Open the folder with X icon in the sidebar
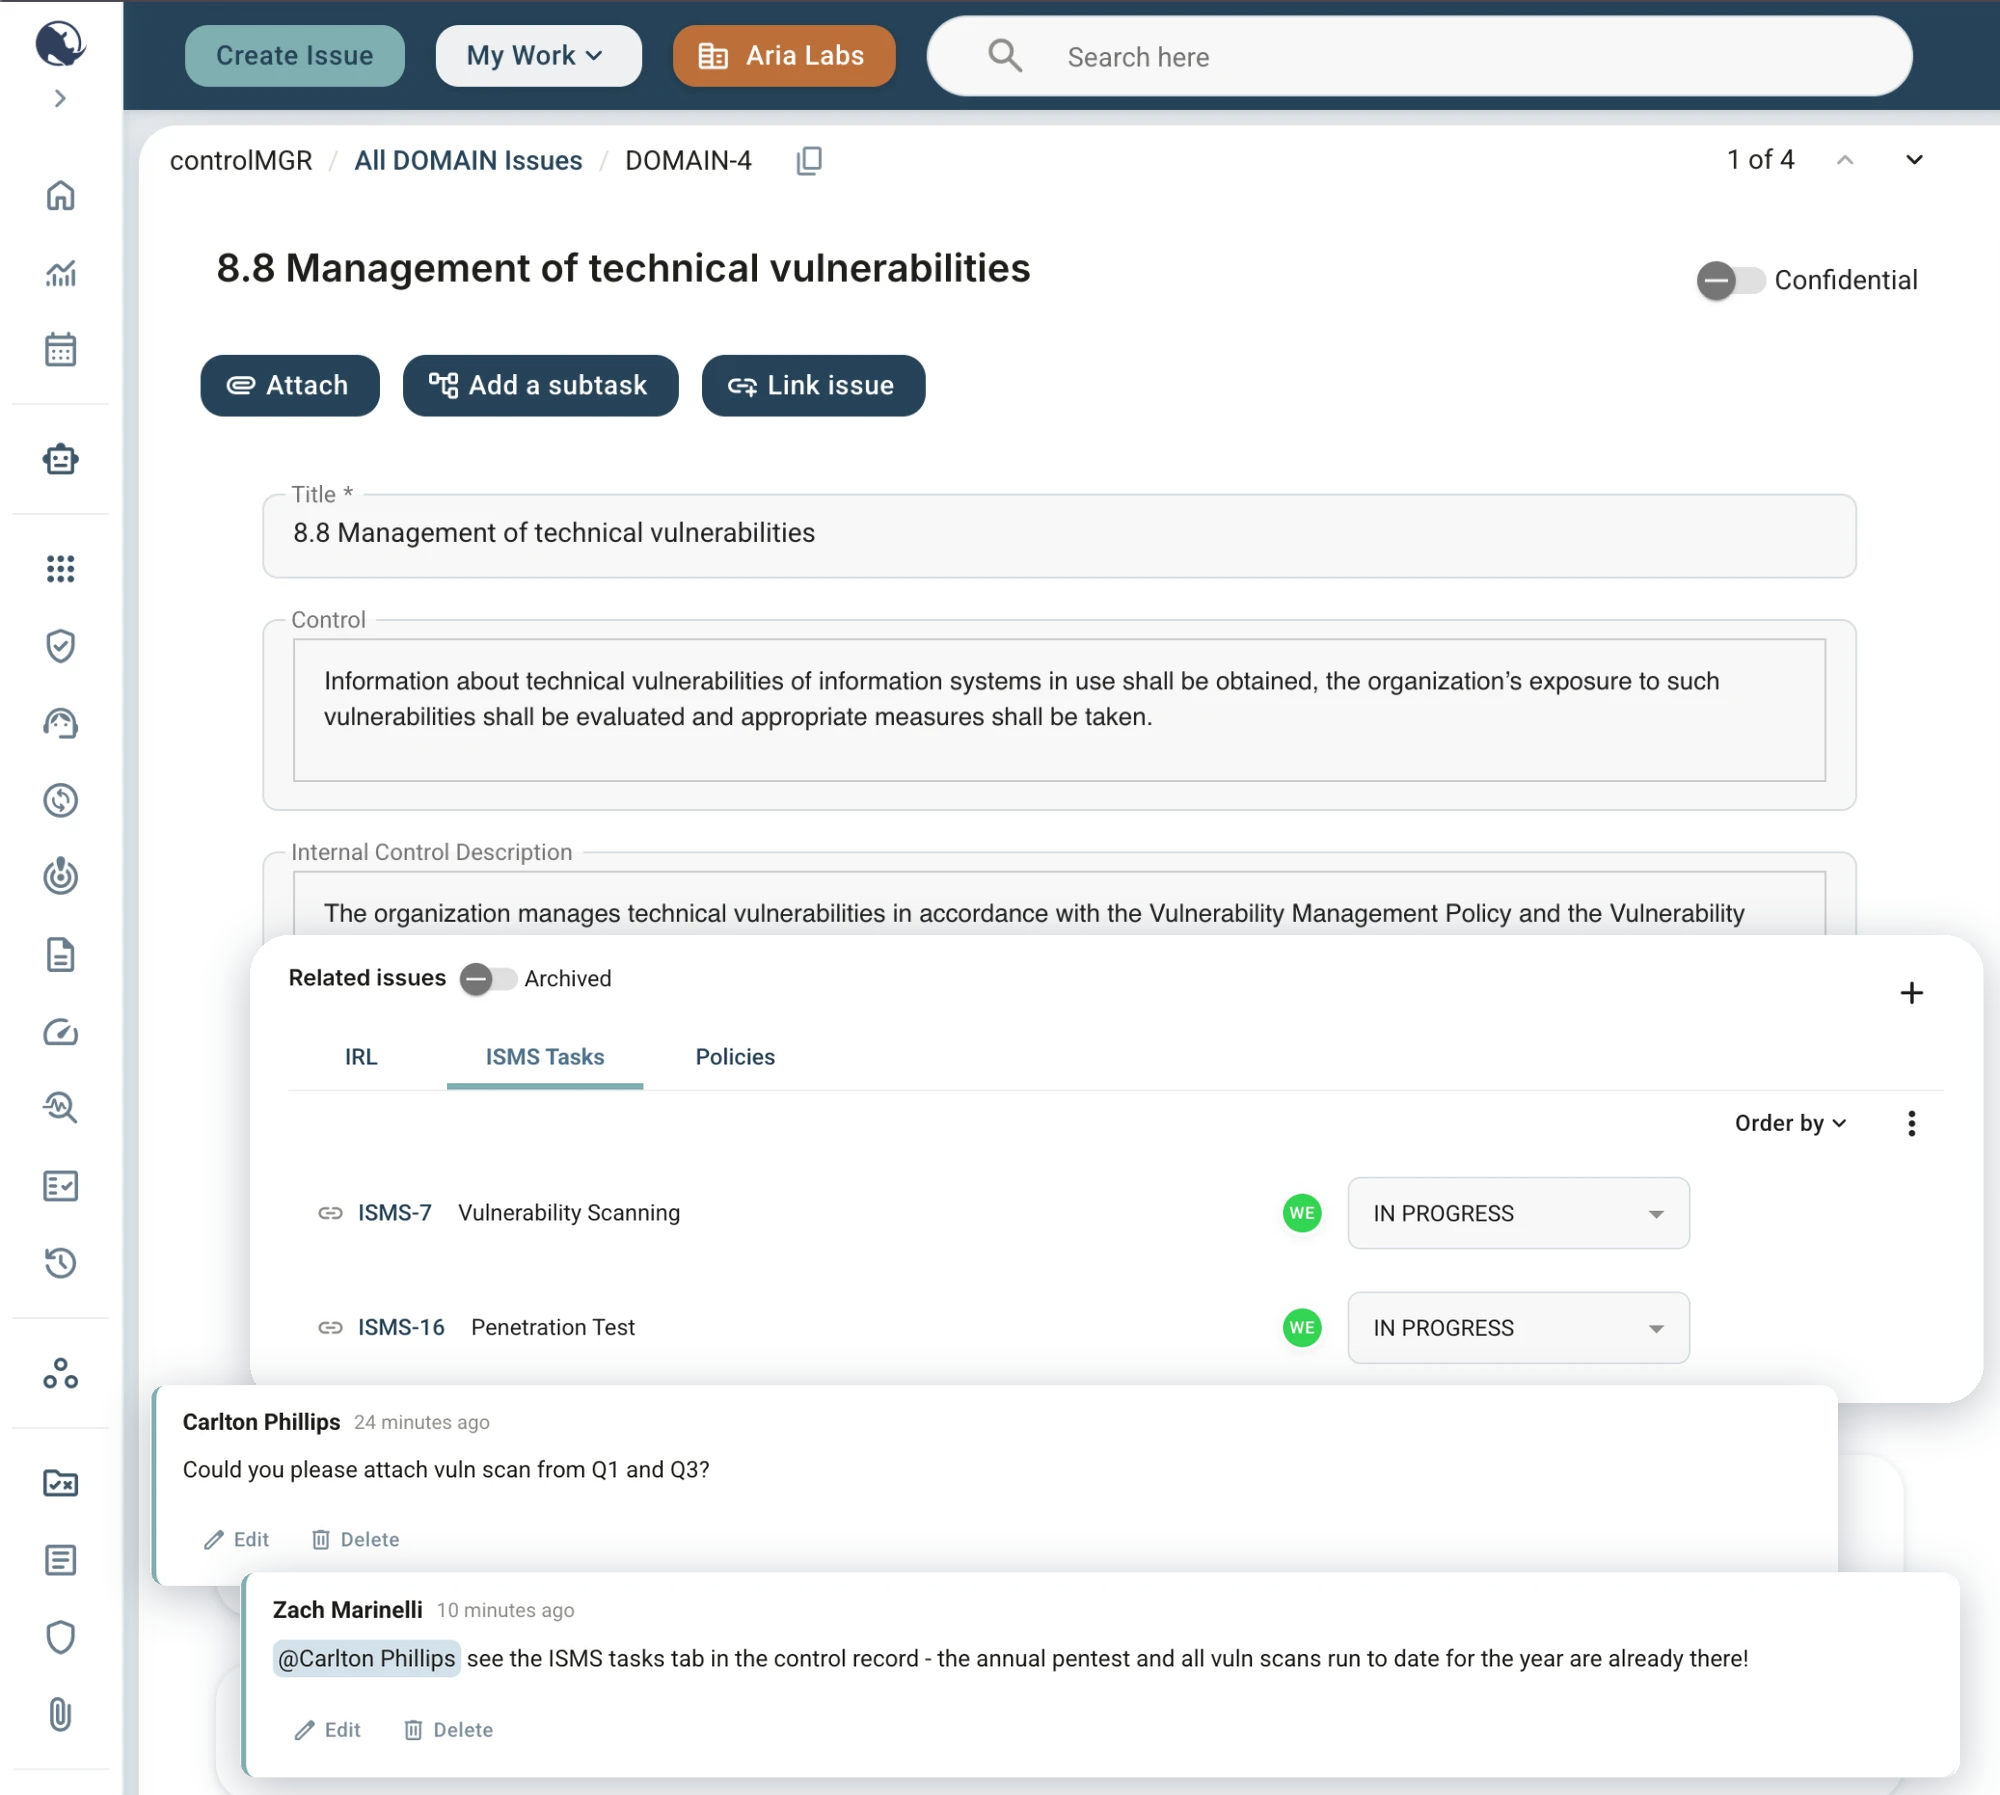 click(x=61, y=1483)
